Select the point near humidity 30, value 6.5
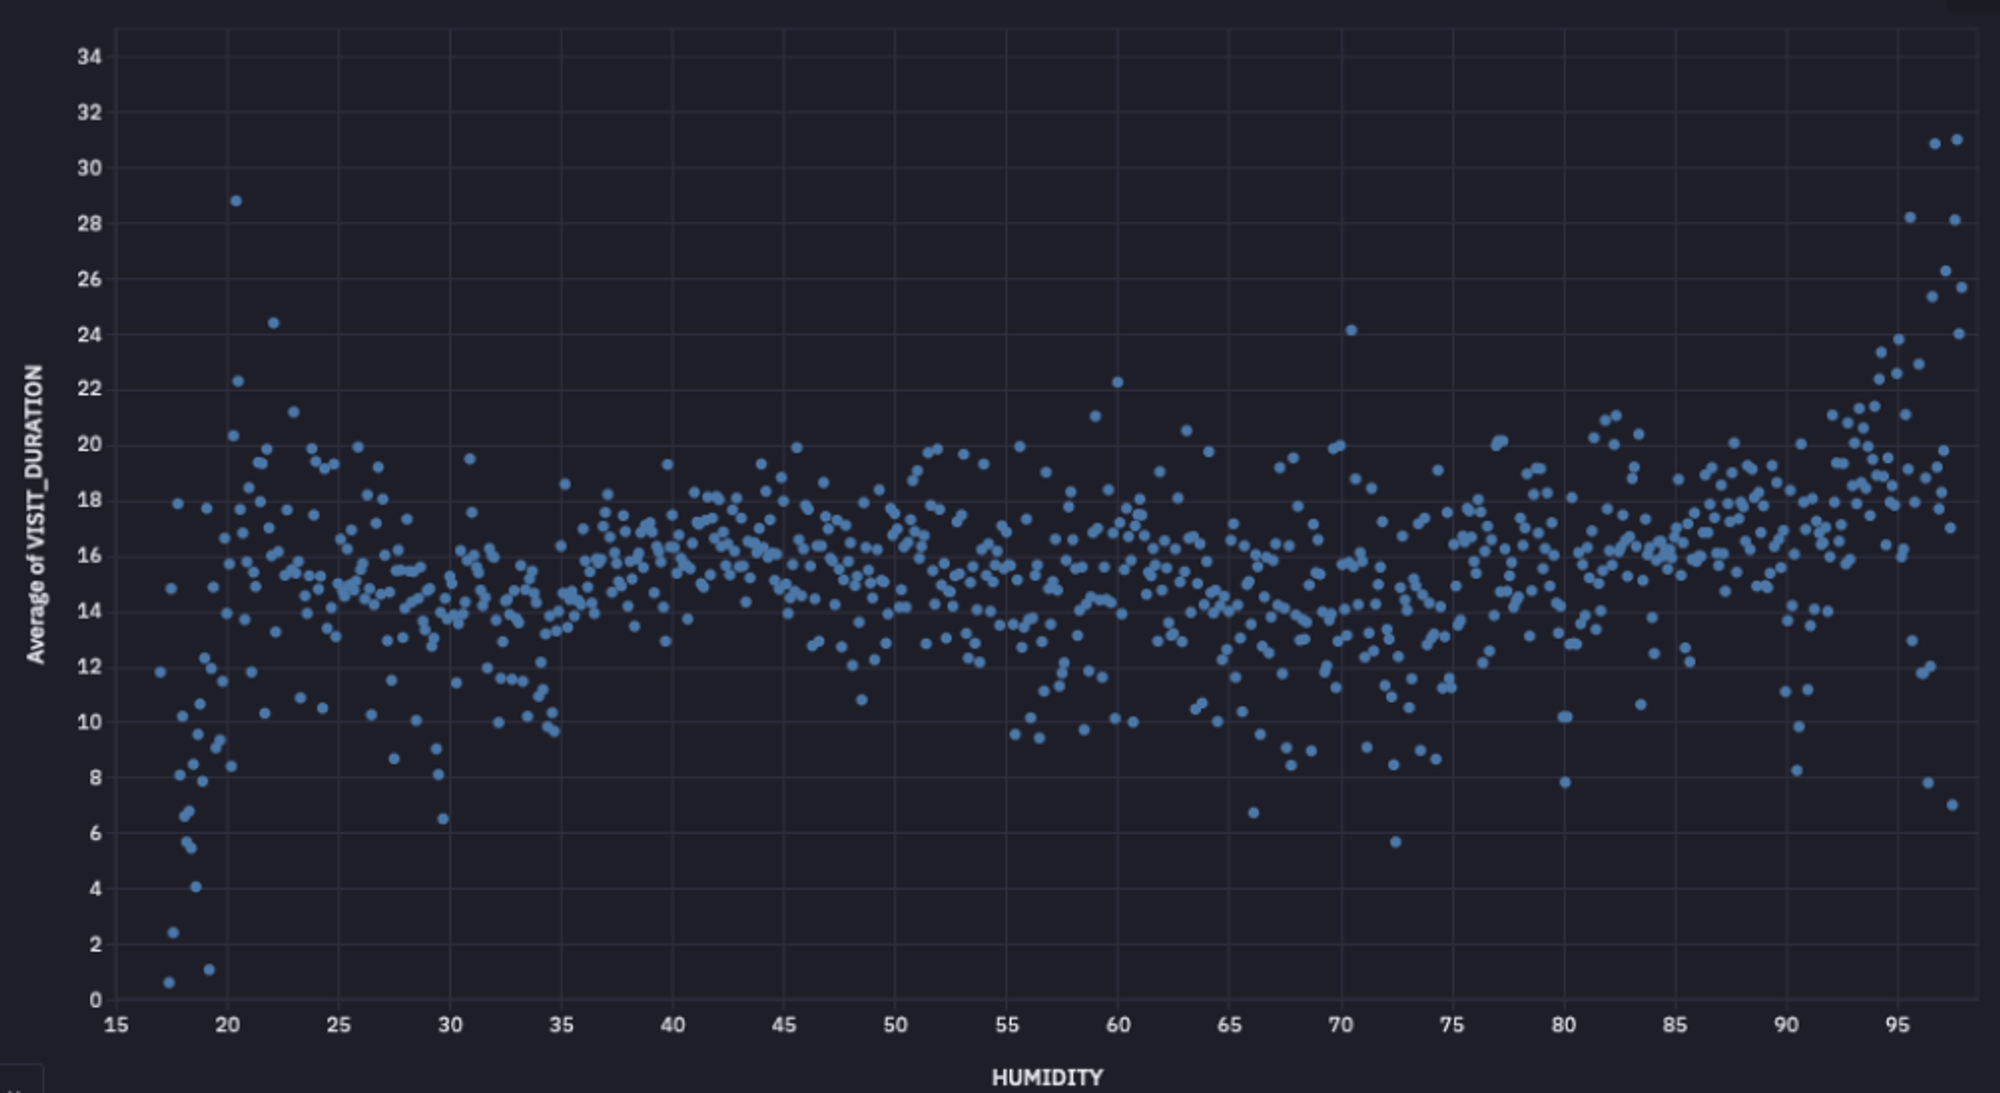This screenshot has height=1093, width=2000. (x=443, y=819)
